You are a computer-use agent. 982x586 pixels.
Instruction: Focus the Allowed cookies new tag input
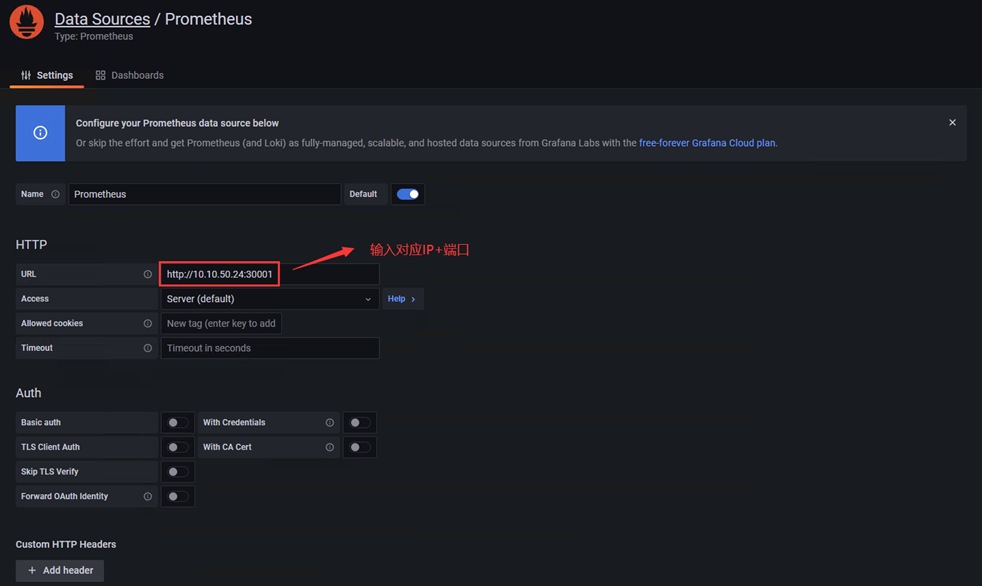click(221, 324)
